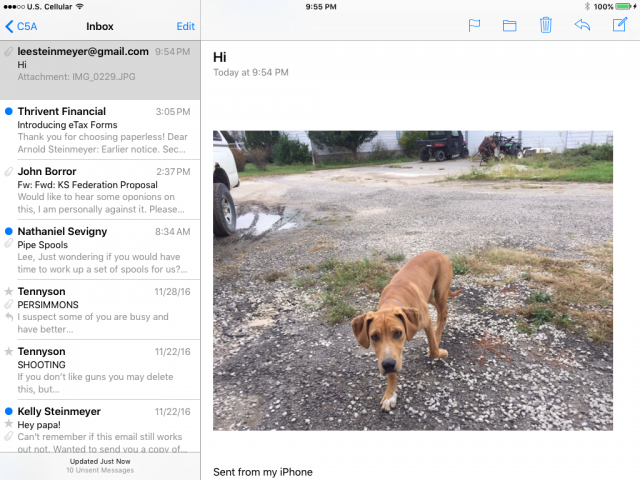Tap star icon beside Tennyson PERSIMMONS
The image size is (640, 480).
tap(9, 292)
